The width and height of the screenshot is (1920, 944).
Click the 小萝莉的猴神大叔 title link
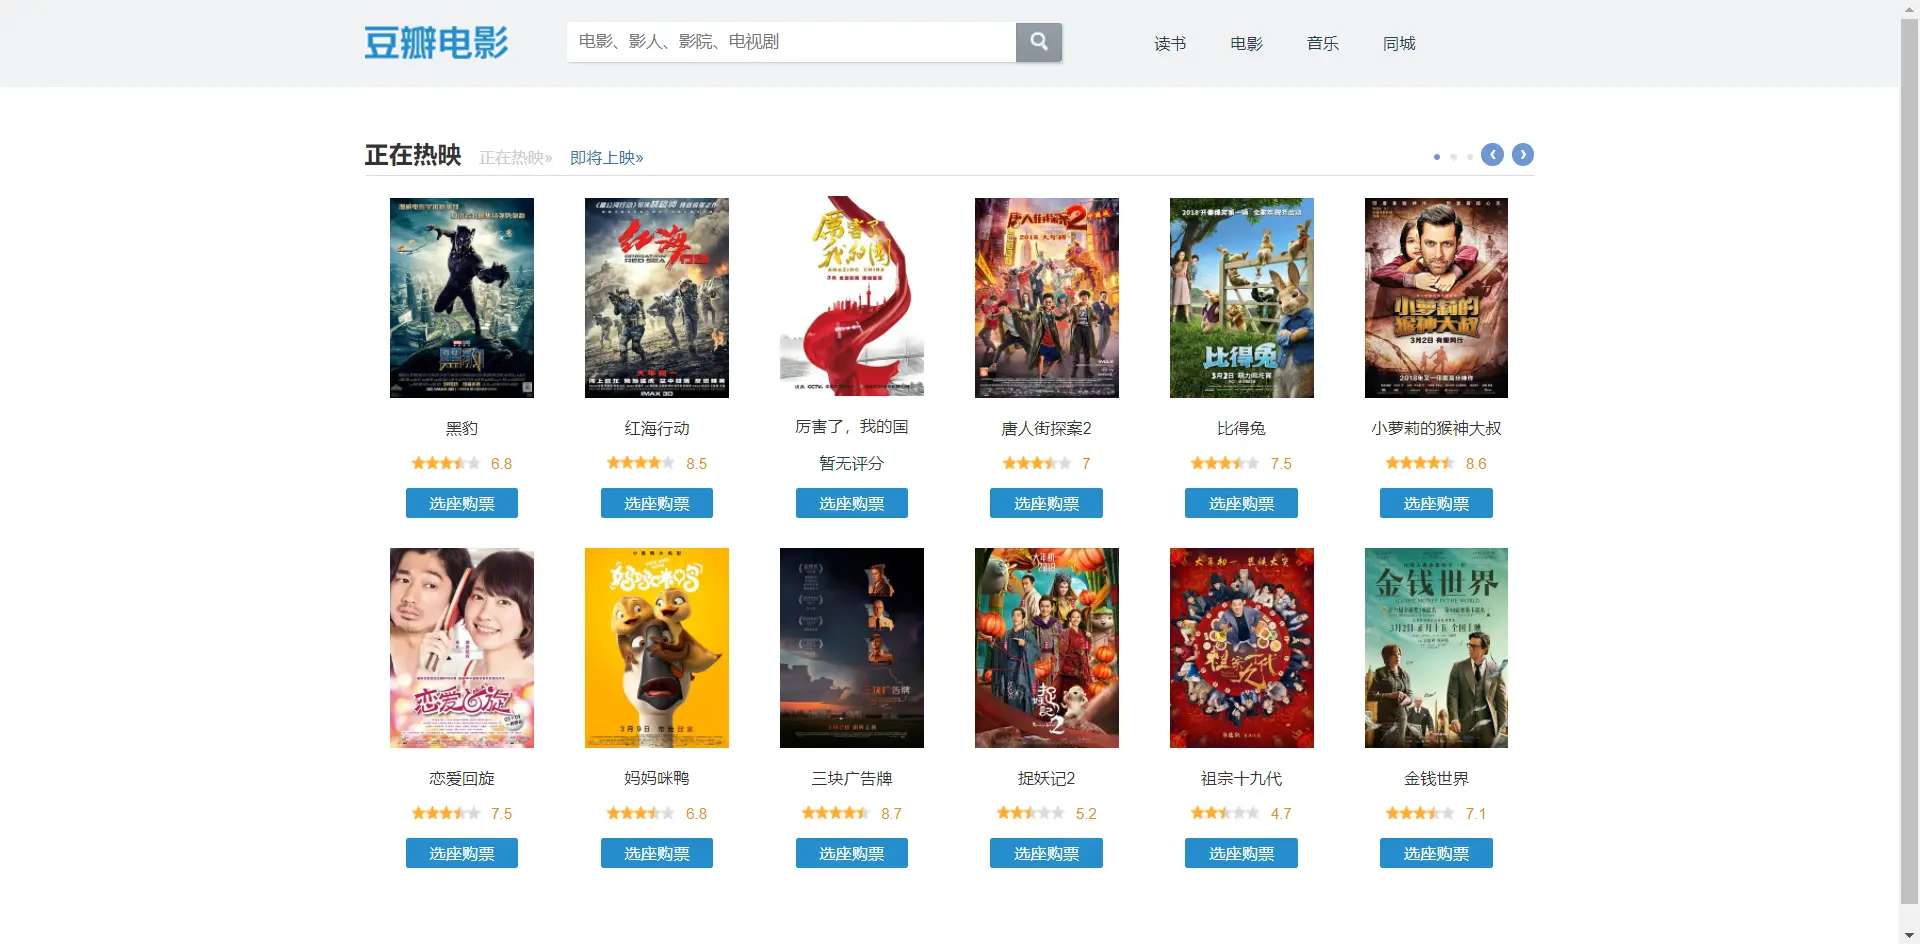(1436, 428)
